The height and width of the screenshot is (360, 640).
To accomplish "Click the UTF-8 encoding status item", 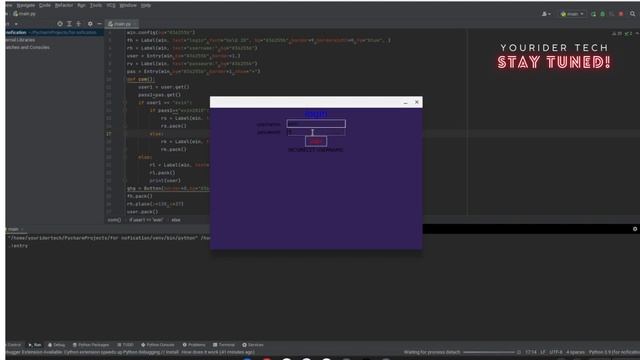I will click(x=556, y=352).
